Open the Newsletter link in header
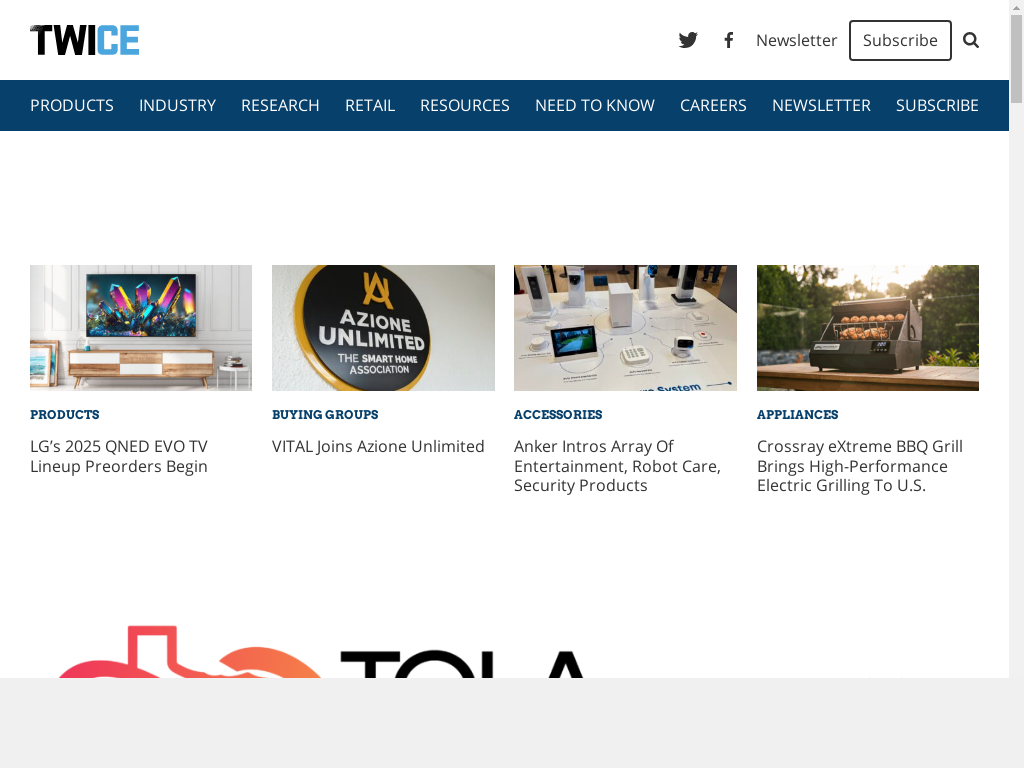Viewport: 1024px width, 768px height. pyautogui.click(x=796, y=40)
